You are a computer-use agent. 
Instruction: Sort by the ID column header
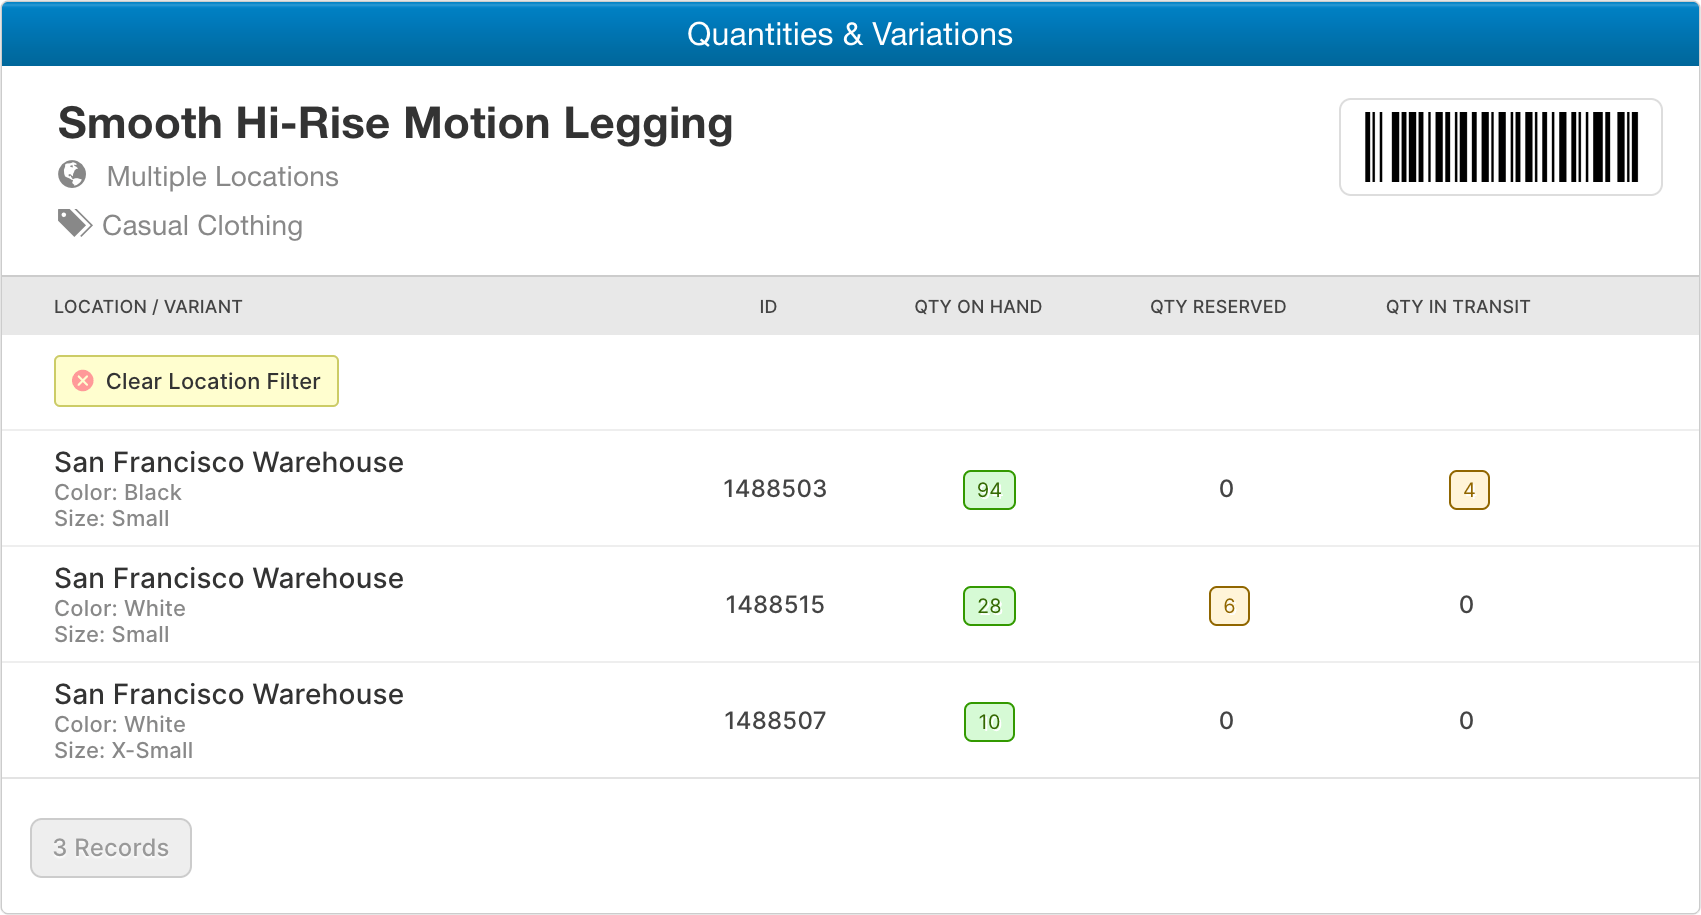[768, 307]
